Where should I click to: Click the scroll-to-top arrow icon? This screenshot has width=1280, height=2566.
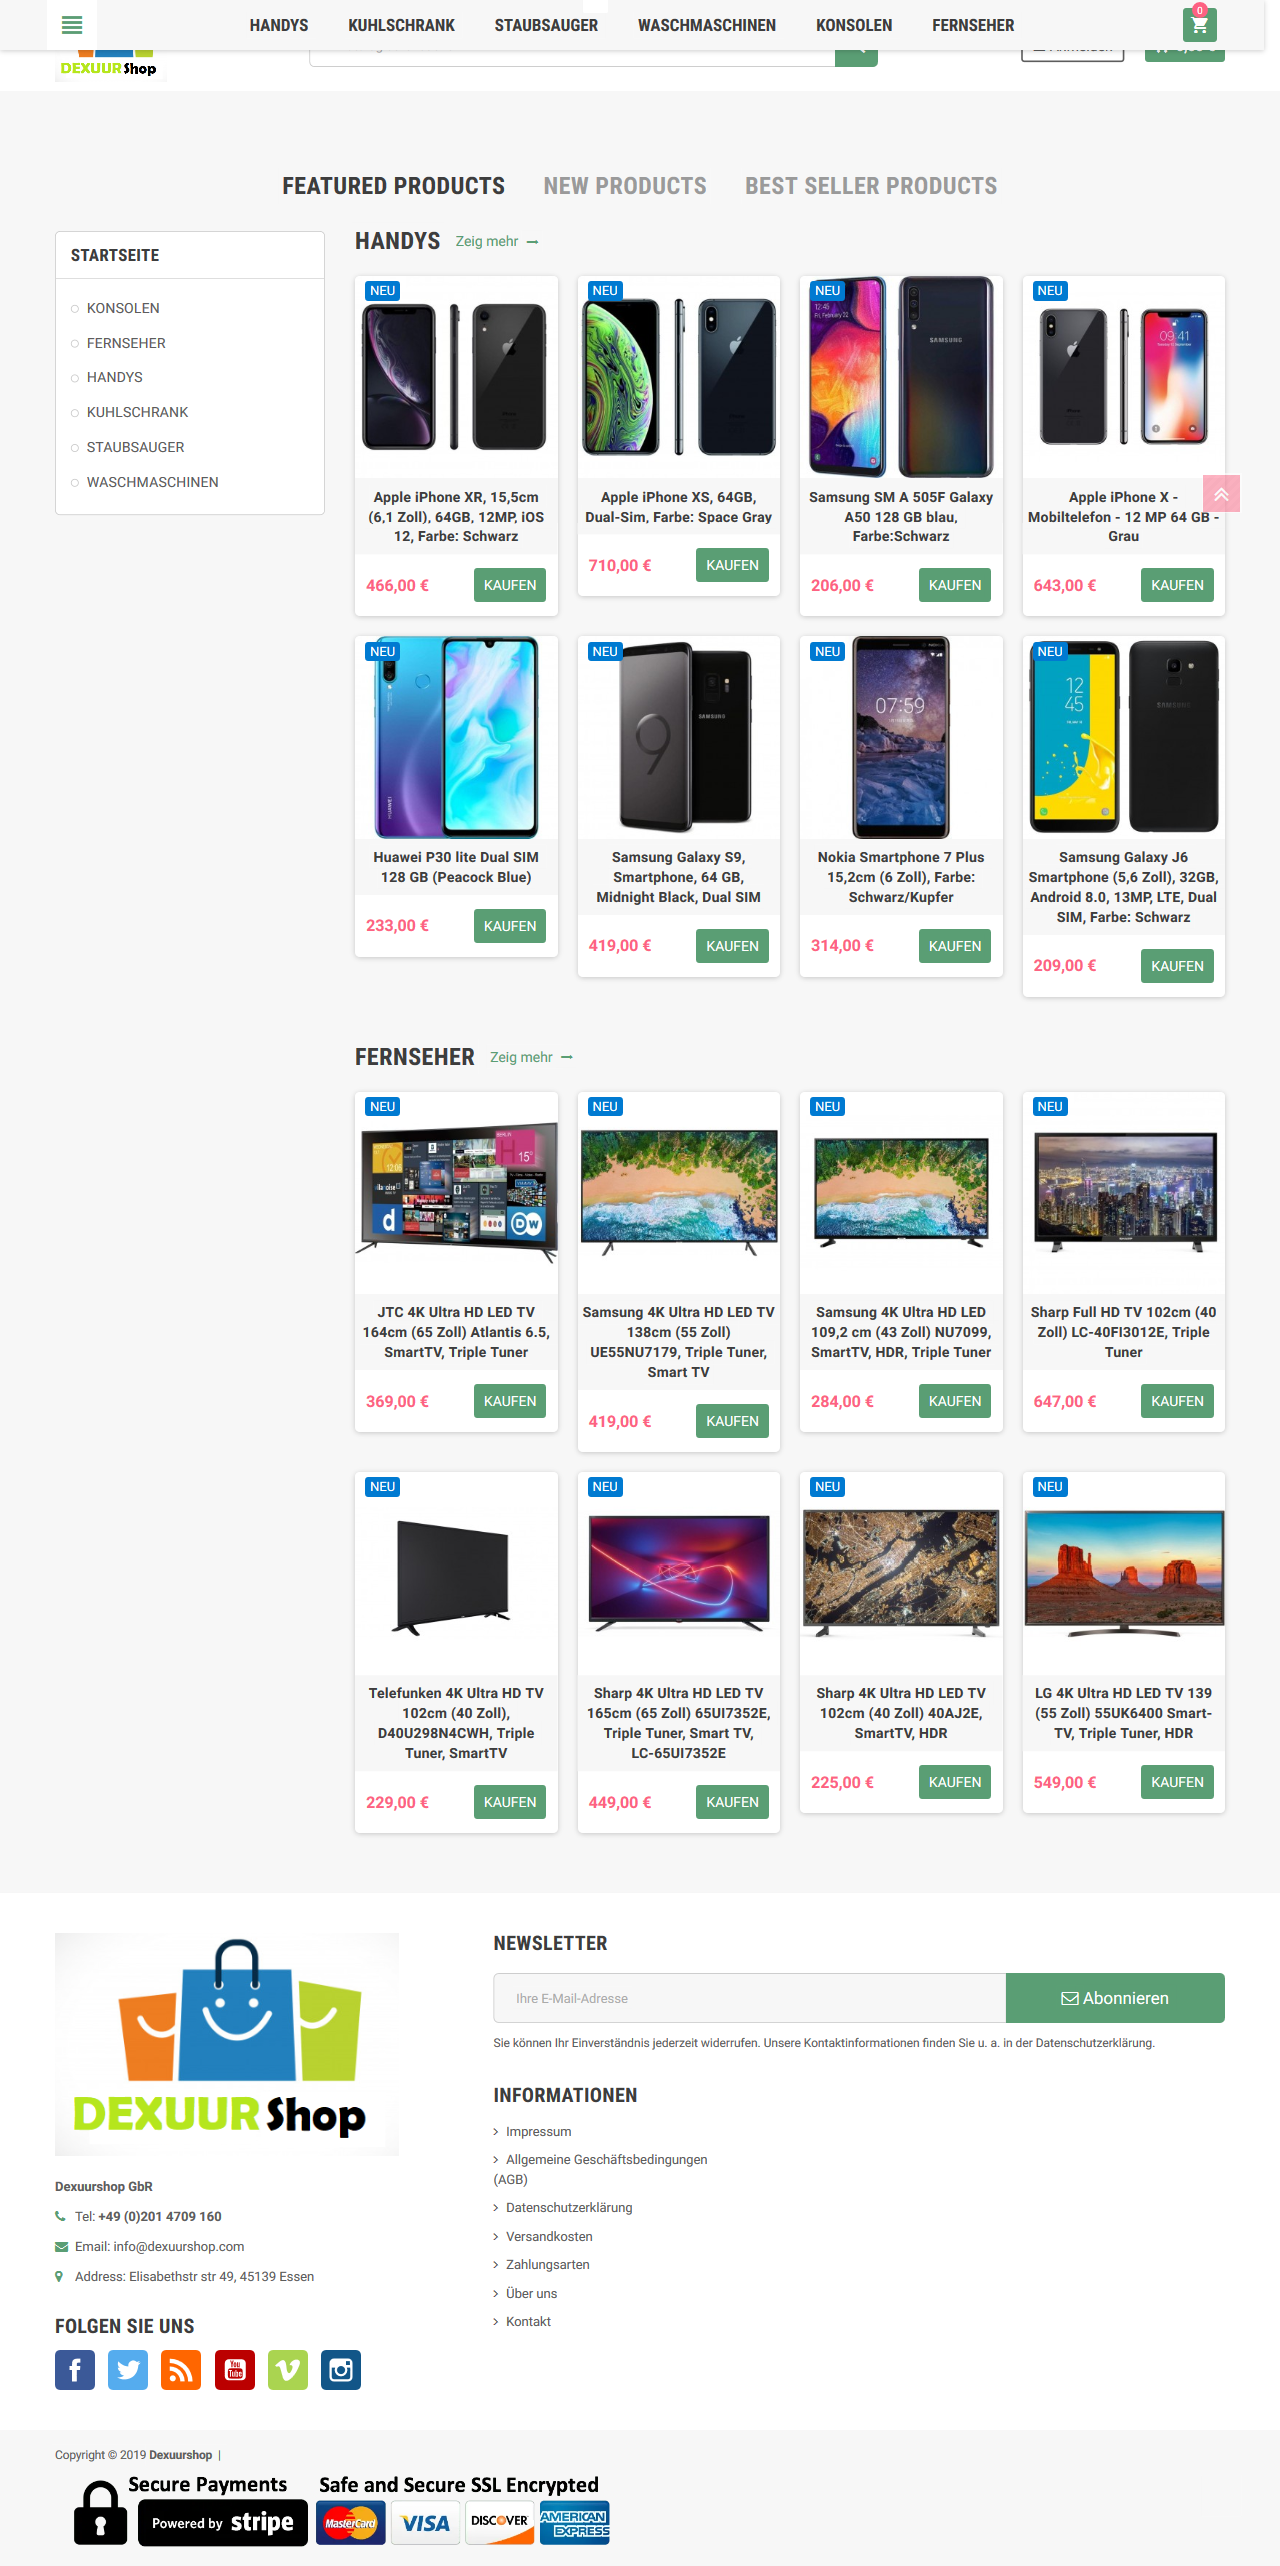click(x=1221, y=494)
